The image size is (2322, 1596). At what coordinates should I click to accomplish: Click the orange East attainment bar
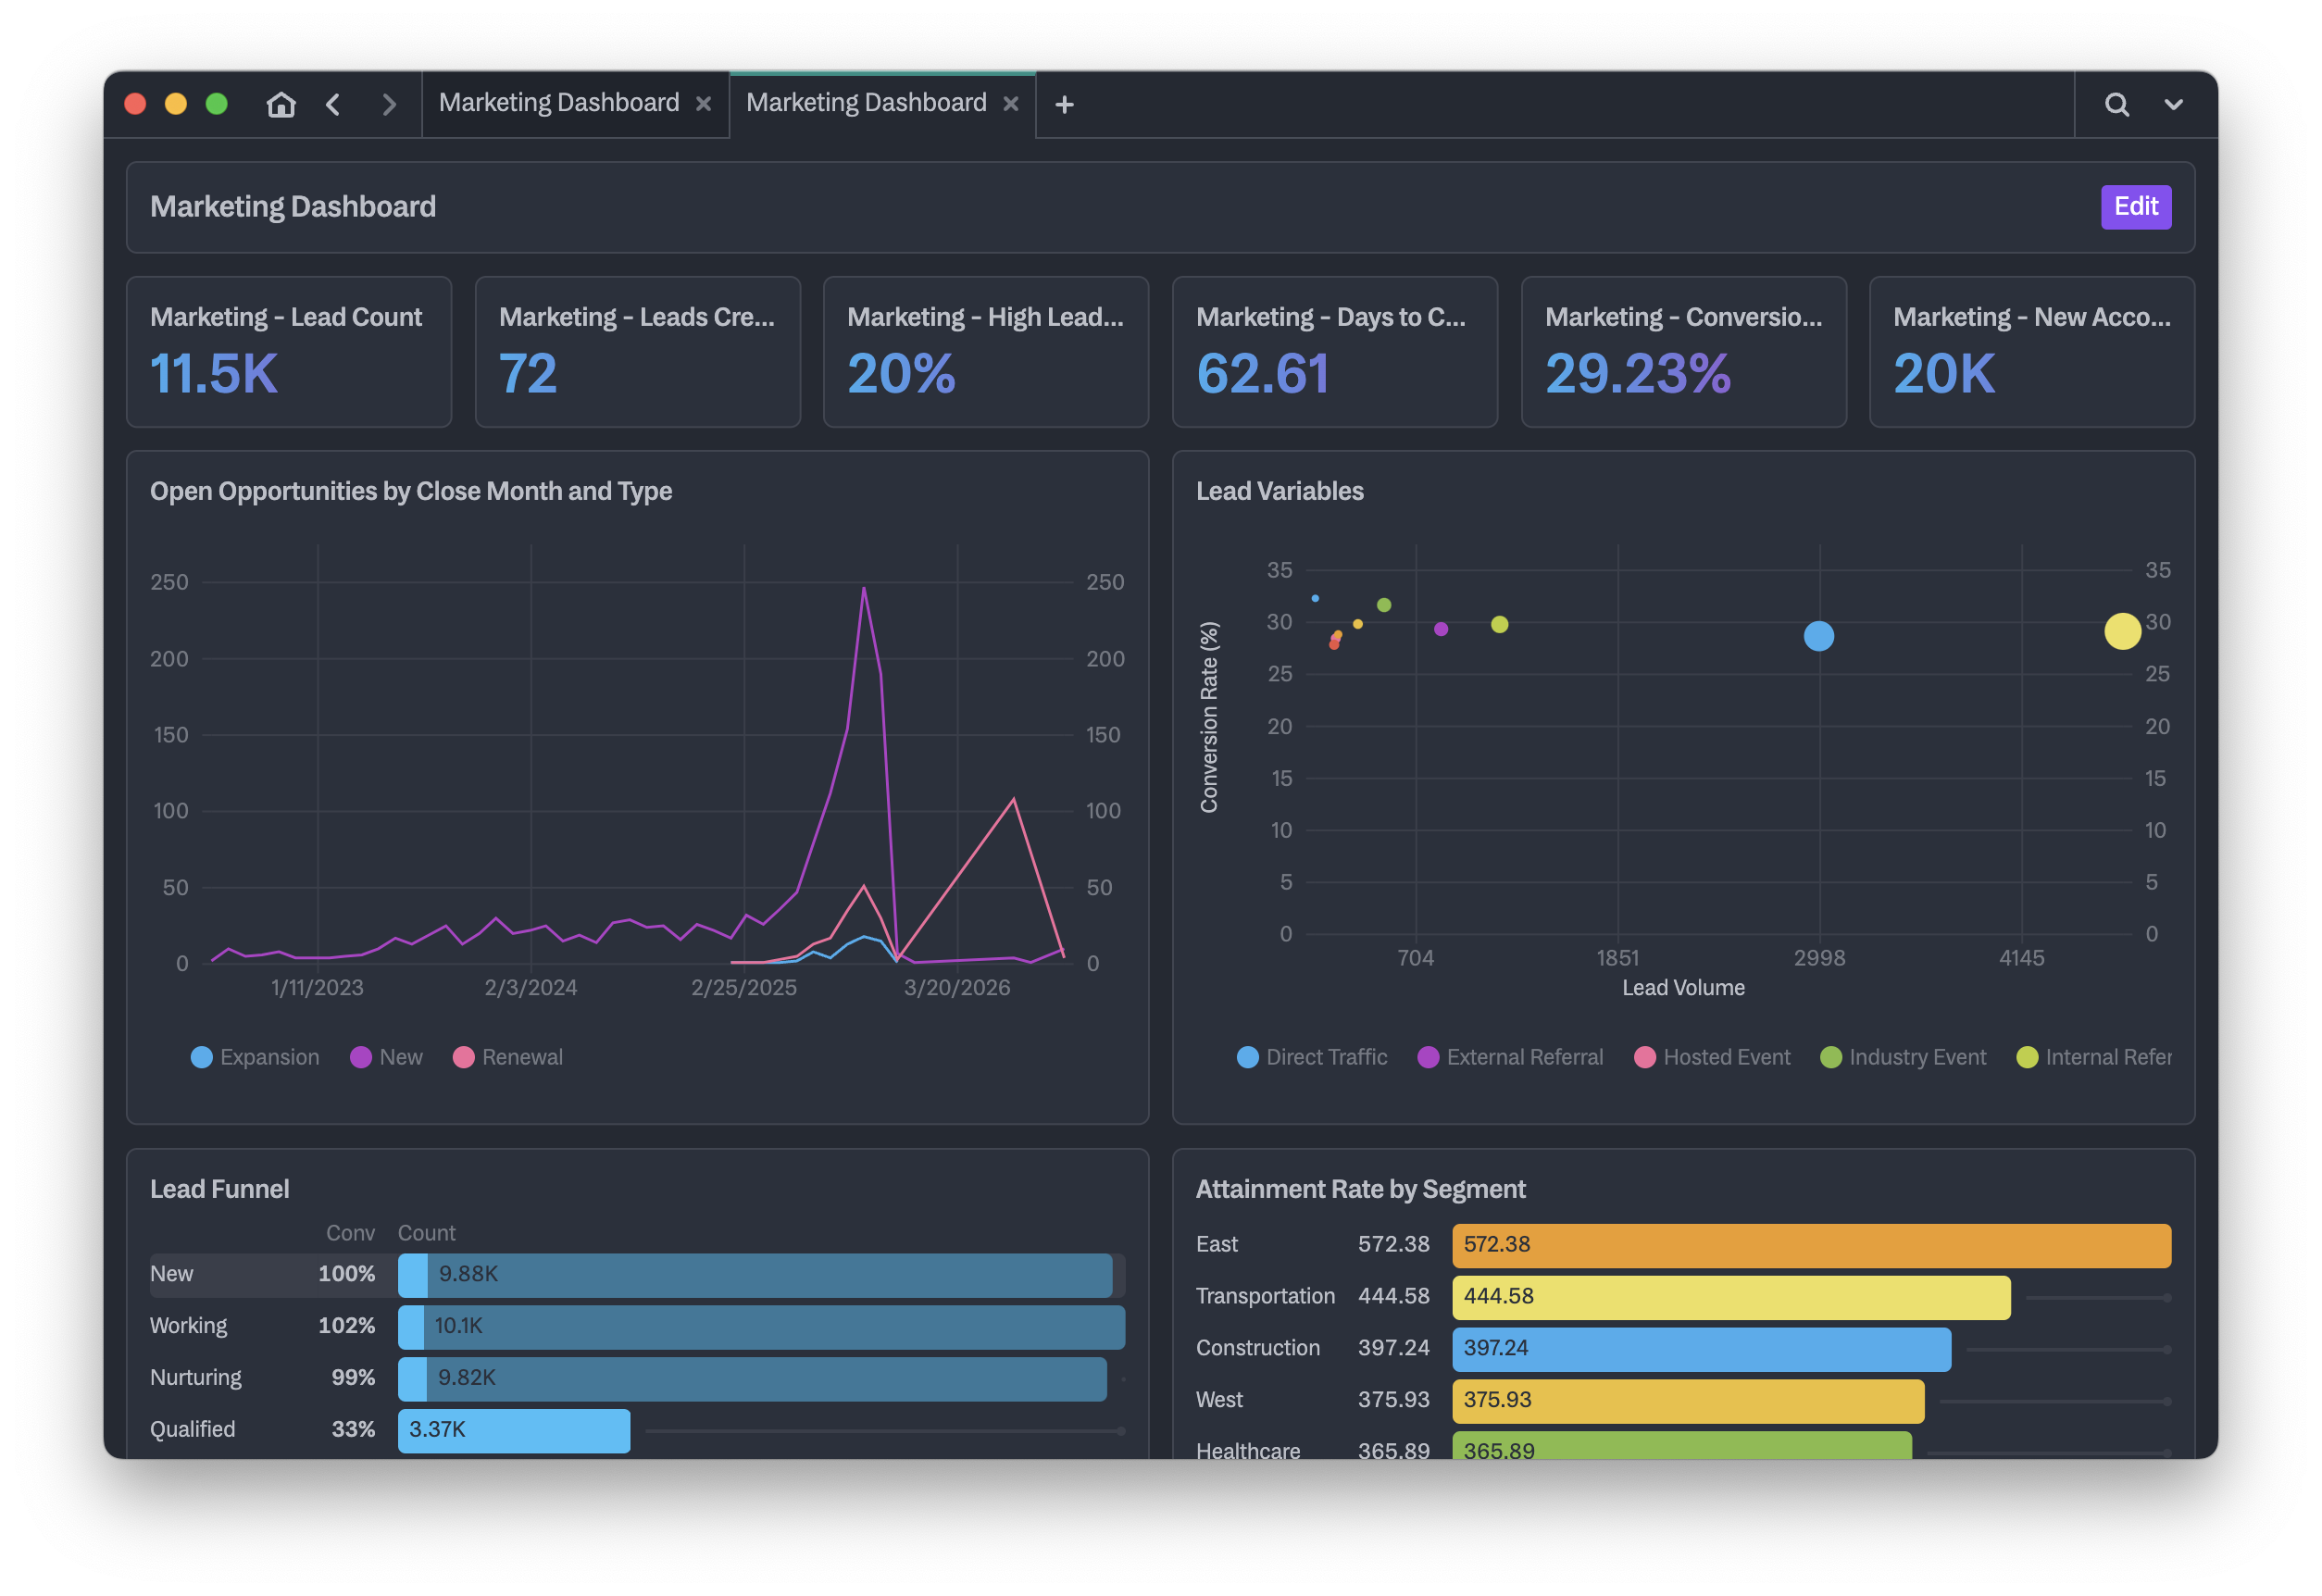[1810, 1245]
